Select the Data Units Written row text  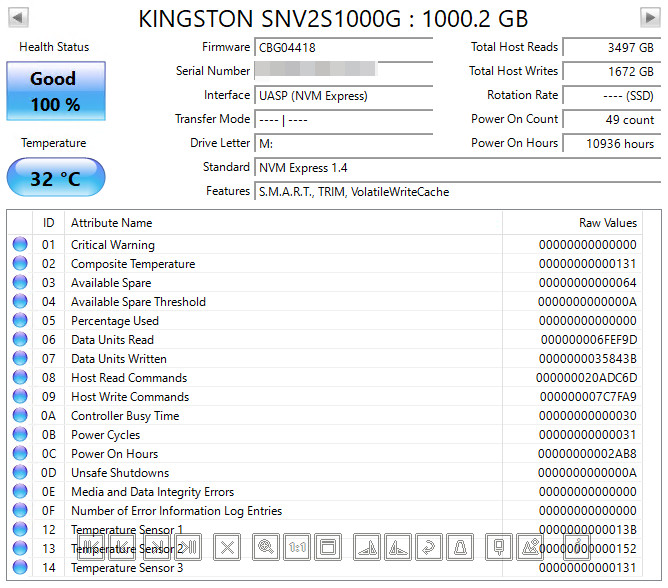tap(118, 359)
